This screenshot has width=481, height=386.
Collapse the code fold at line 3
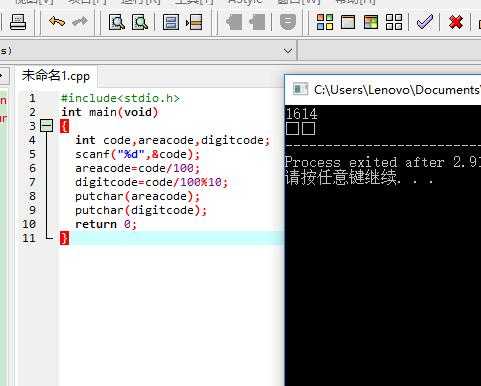coord(46,126)
